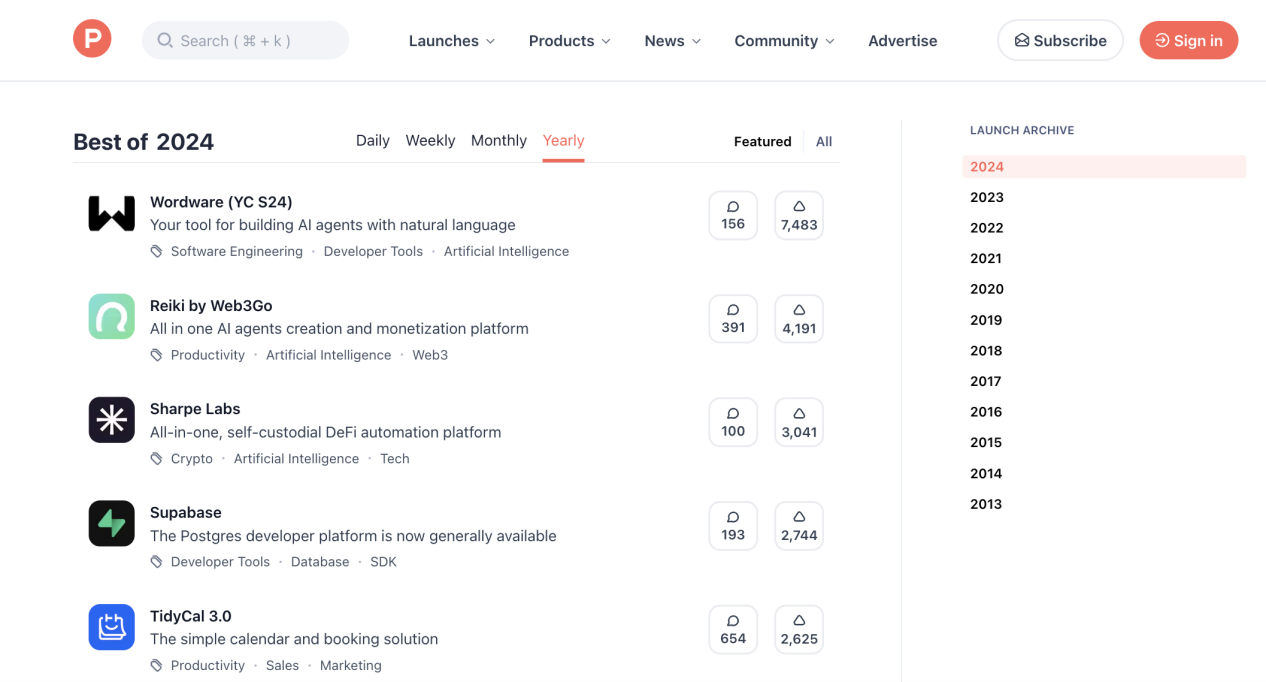The image size is (1266, 682).
Task: Open comments for Reiki by Web3Go
Action: 733,319
